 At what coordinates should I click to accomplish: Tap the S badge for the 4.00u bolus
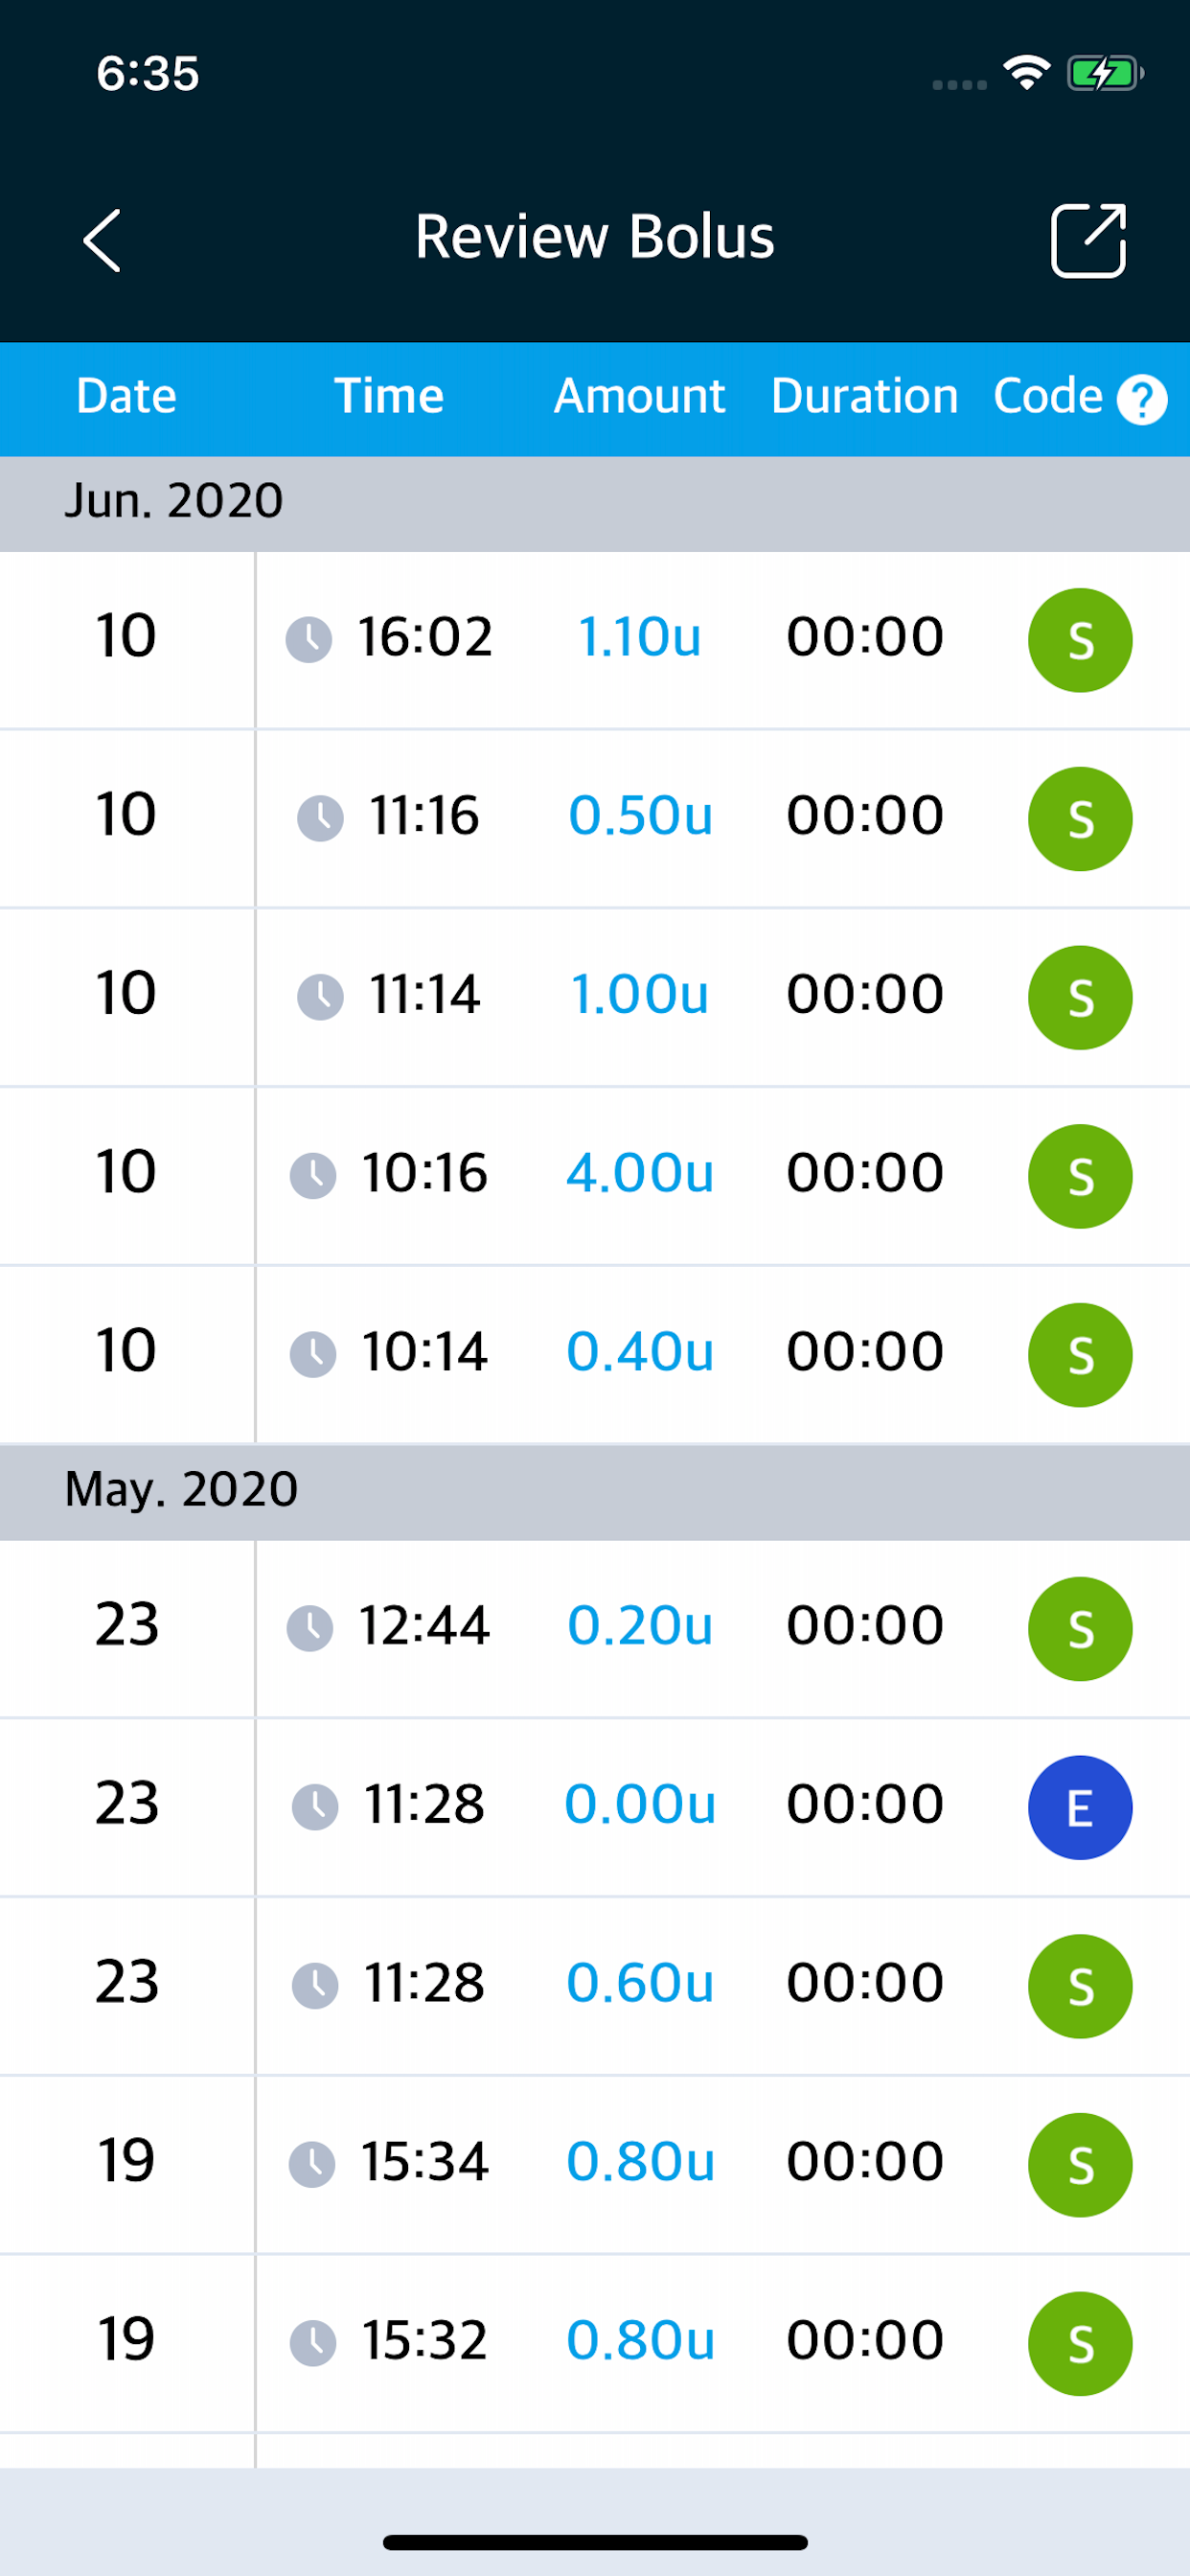coord(1080,1176)
